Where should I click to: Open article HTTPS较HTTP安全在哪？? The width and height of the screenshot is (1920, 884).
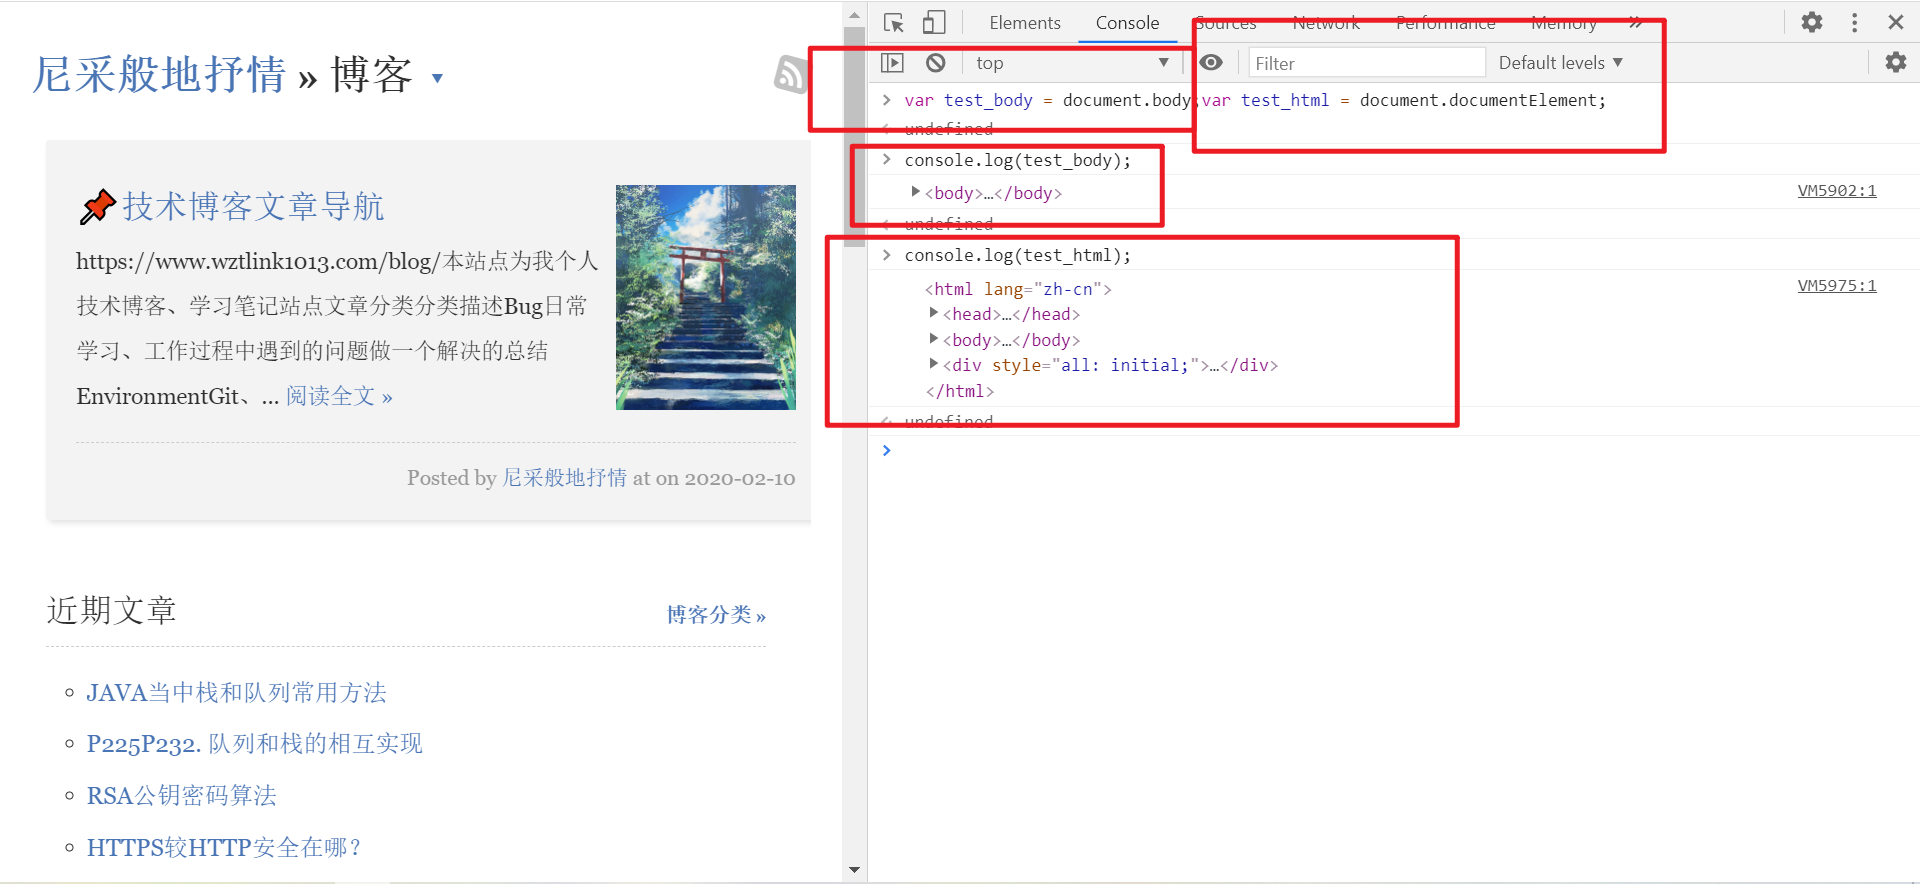224,847
